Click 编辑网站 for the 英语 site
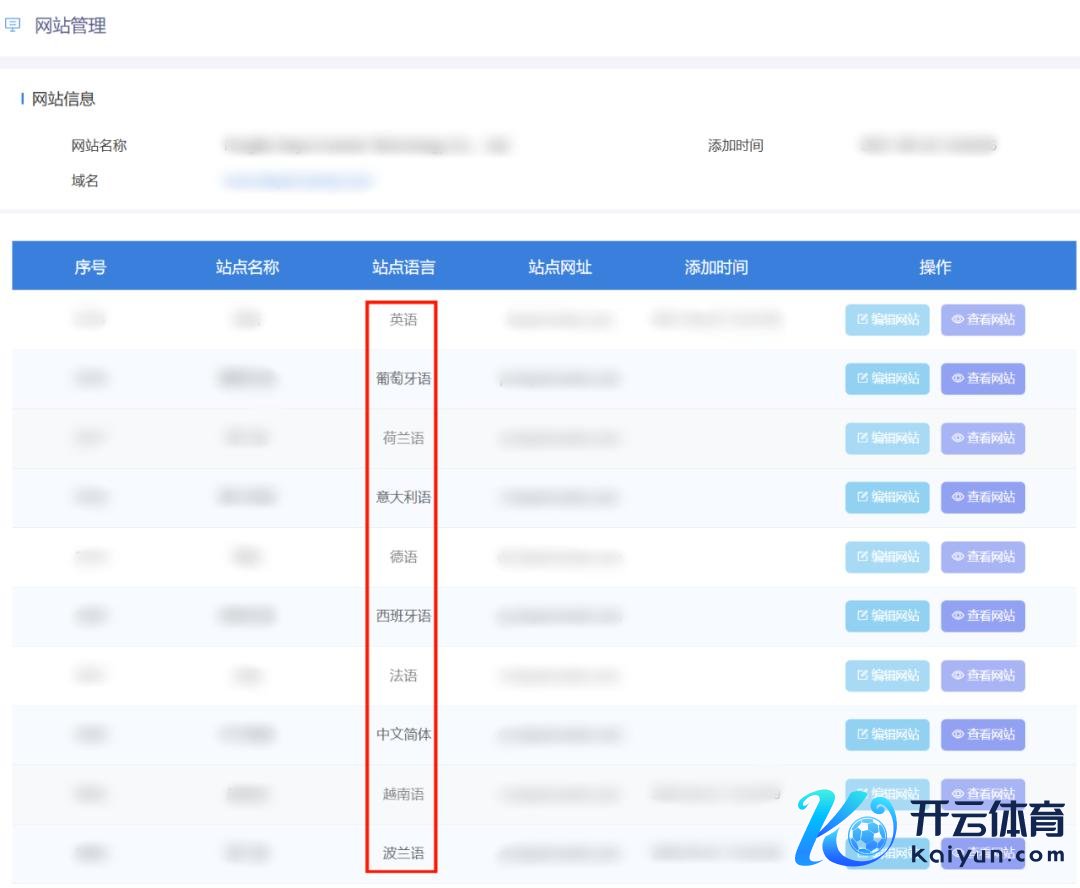The height and width of the screenshot is (888, 1080). tap(887, 320)
